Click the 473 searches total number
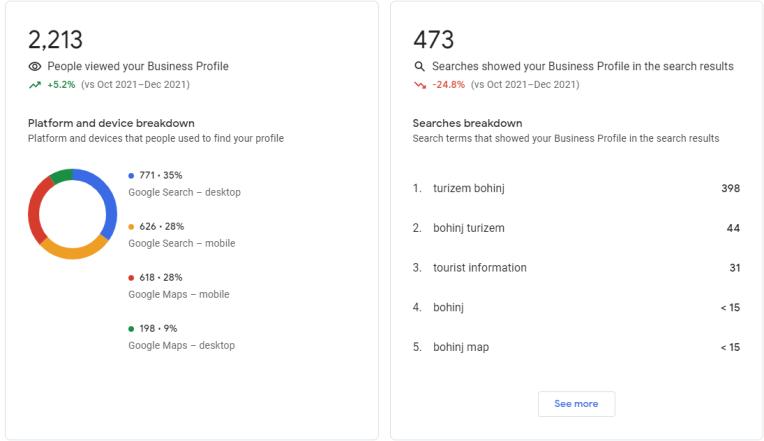This screenshot has height=441, width=764. (x=433, y=40)
